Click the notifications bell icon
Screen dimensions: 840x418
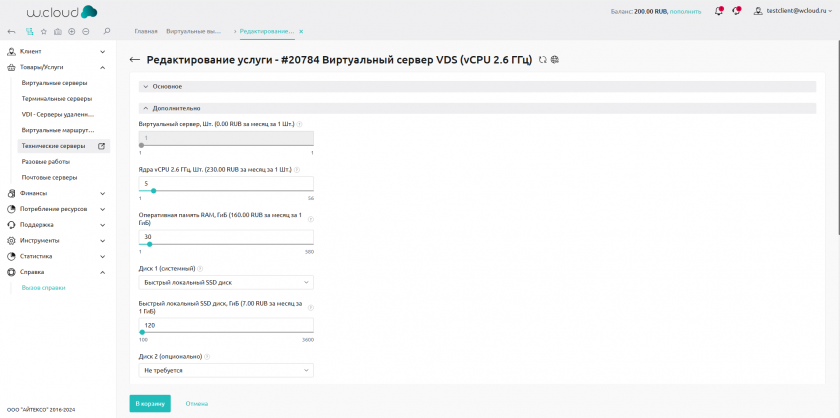pos(719,11)
